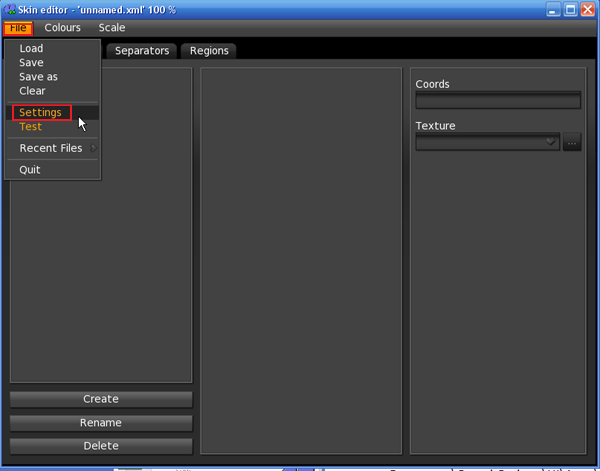Browse for texture with the ellipsis button

pyautogui.click(x=572, y=142)
